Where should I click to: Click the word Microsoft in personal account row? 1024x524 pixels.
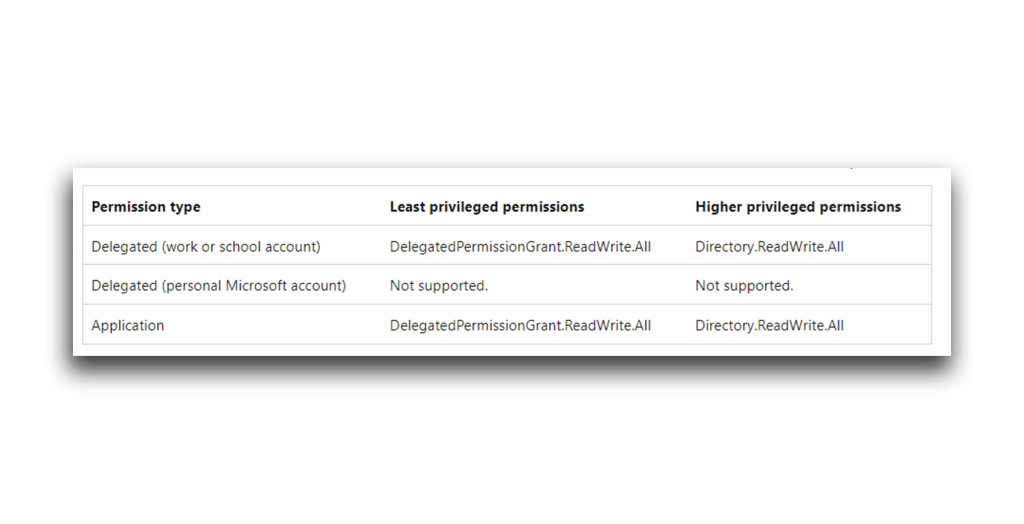(x=257, y=286)
